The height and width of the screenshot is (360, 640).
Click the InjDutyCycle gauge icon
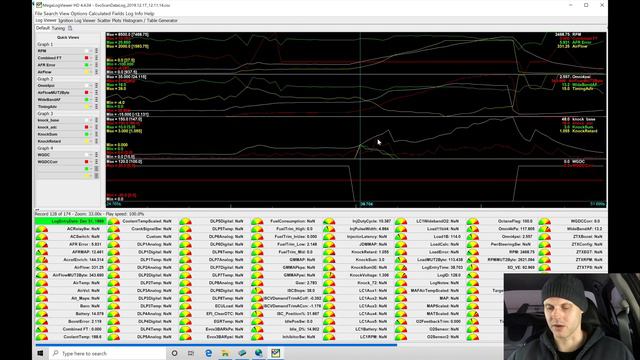[x=329, y=221]
